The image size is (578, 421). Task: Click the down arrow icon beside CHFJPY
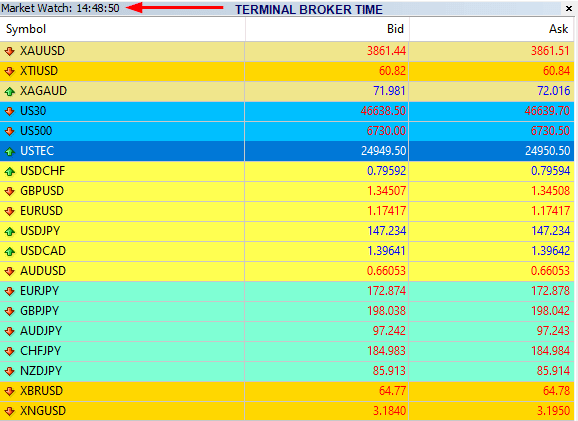point(10,351)
